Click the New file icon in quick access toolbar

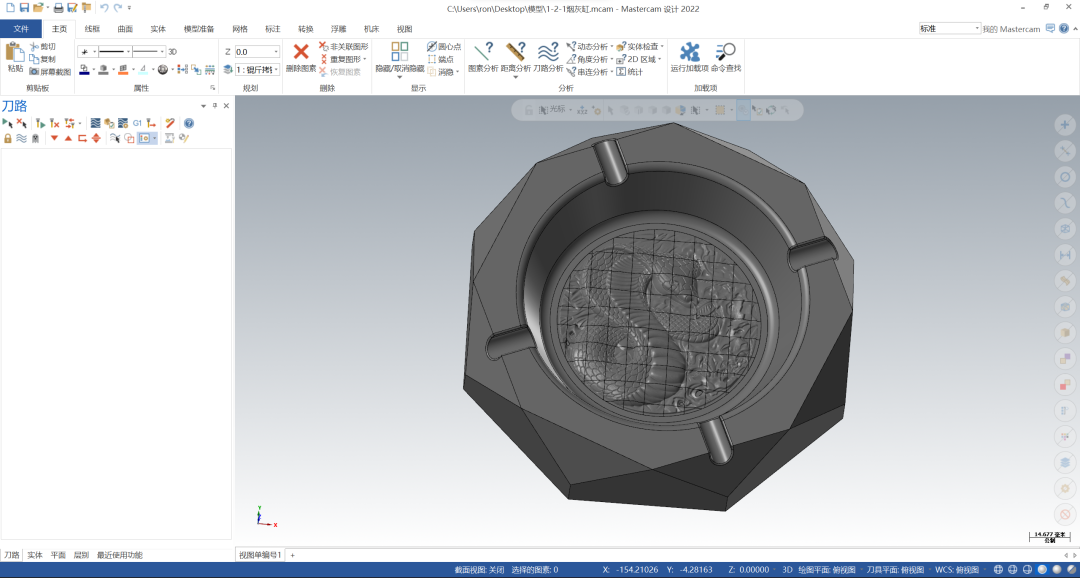(10, 8)
